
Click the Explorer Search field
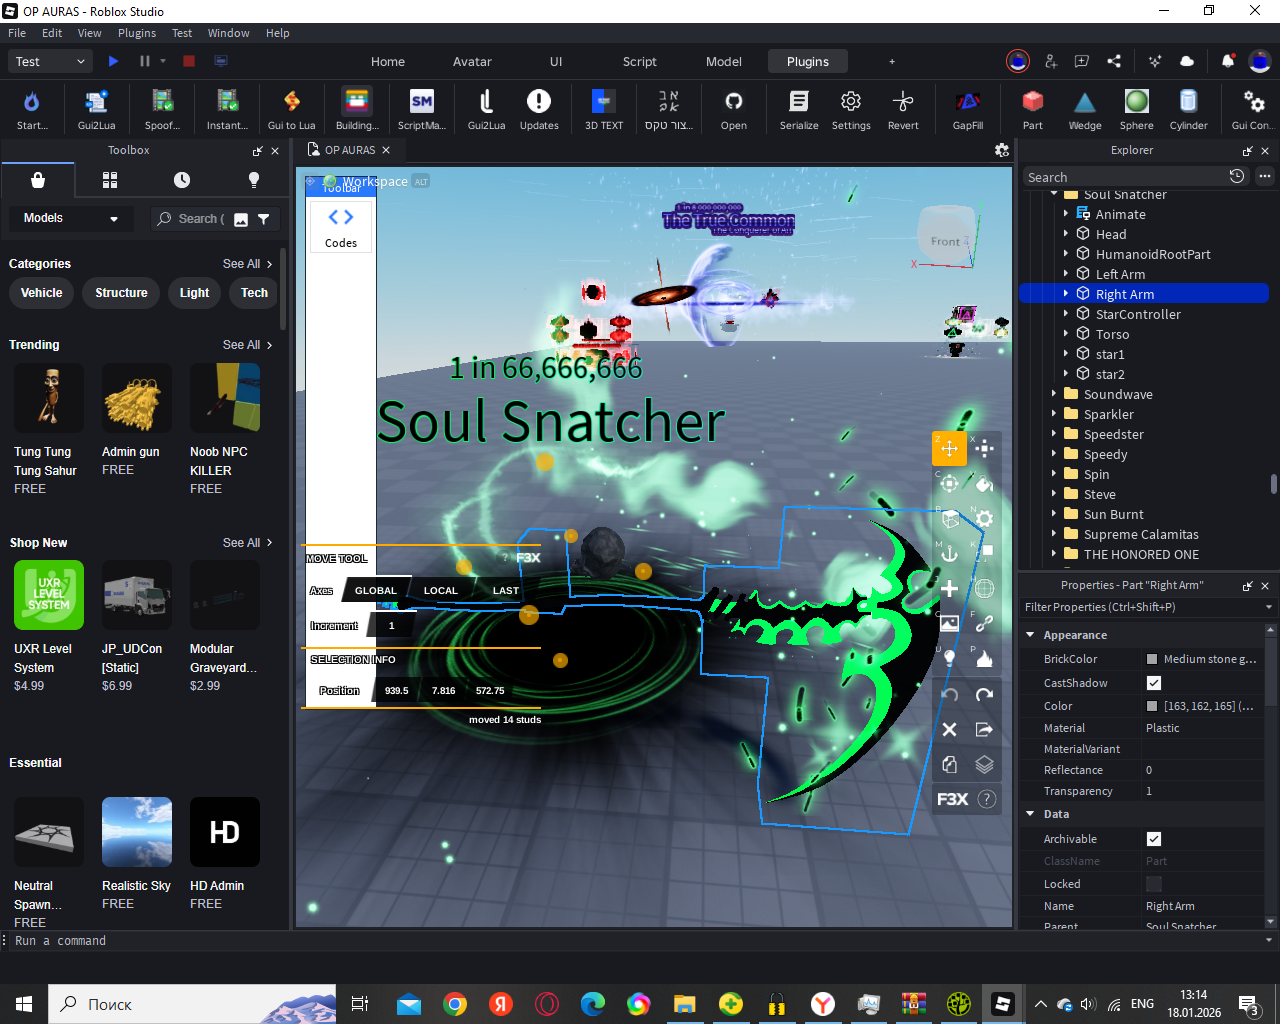pyautogui.click(x=1123, y=177)
